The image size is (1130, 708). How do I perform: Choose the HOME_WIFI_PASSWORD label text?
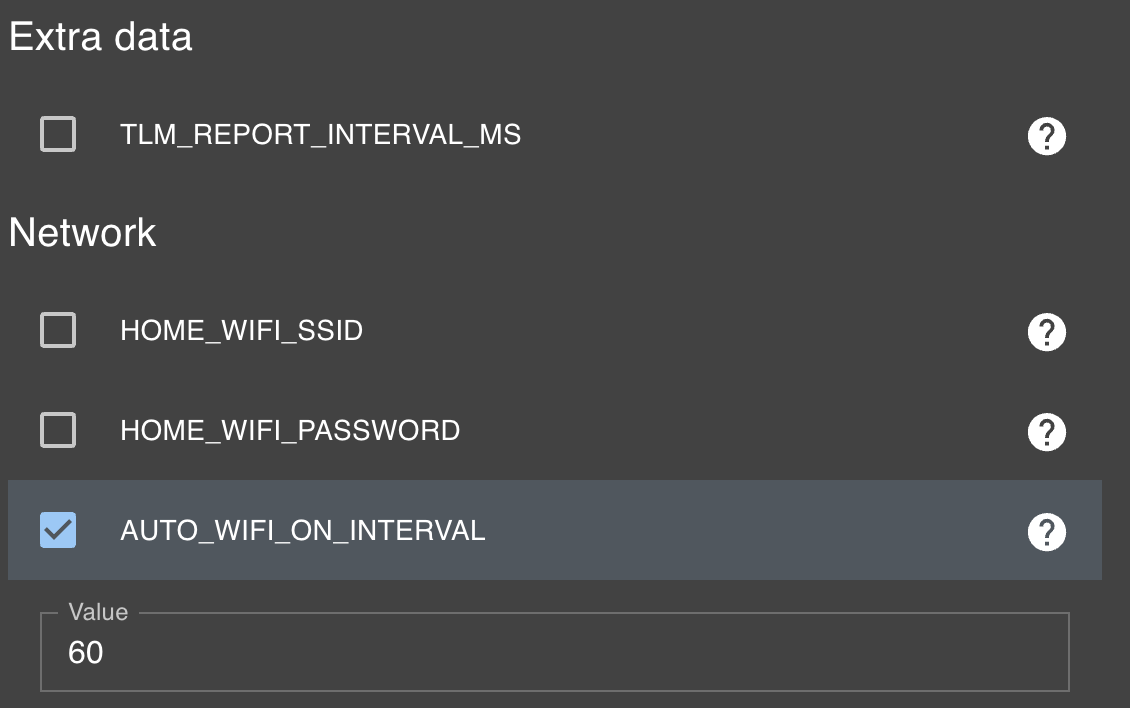pos(290,430)
